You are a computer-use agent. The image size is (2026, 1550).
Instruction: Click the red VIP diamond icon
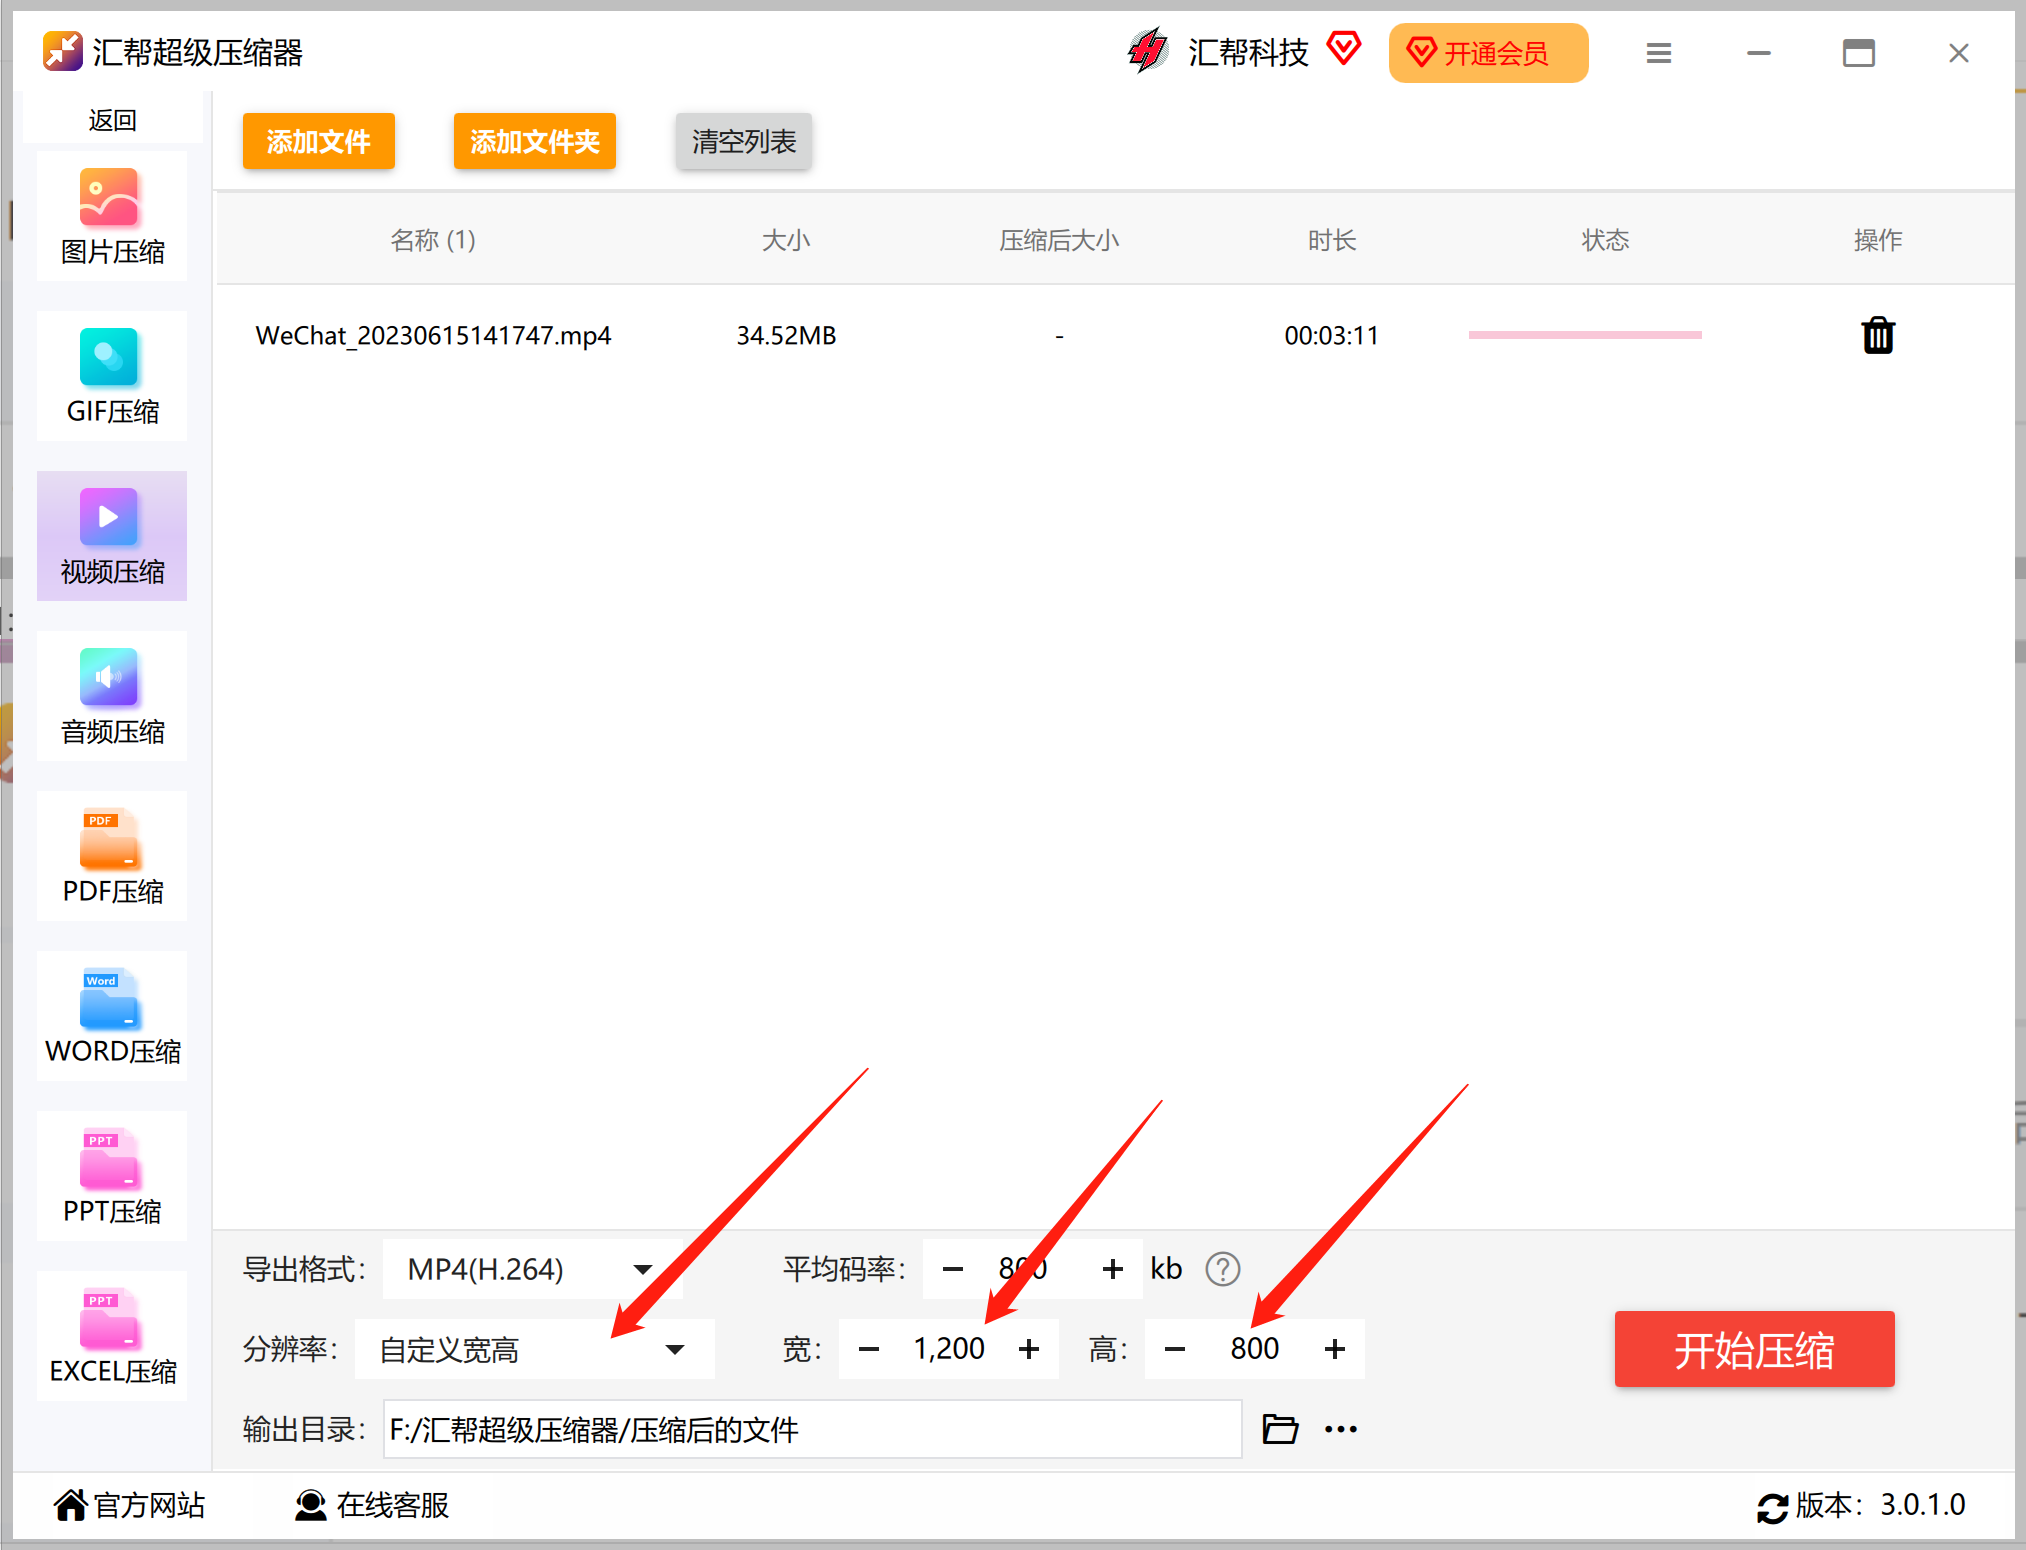point(1344,48)
